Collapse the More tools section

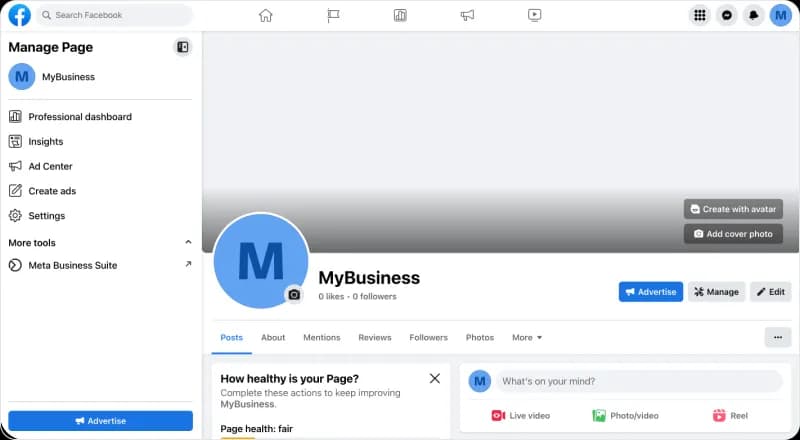[188, 242]
